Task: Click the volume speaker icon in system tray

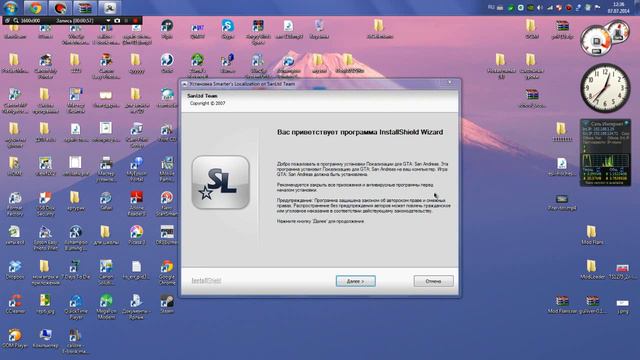Action: pyautogui.click(x=540, y=7)
